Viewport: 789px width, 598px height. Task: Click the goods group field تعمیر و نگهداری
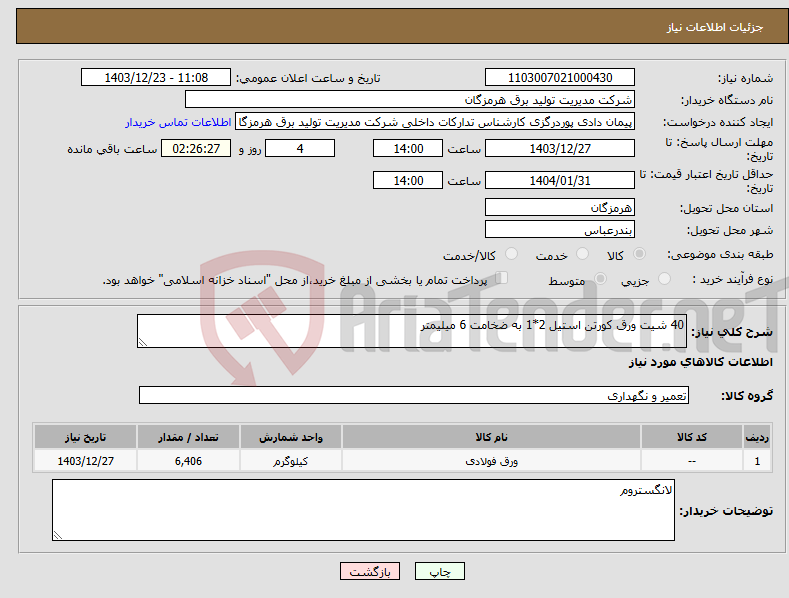pyautogui.click(x=414, y=395)
